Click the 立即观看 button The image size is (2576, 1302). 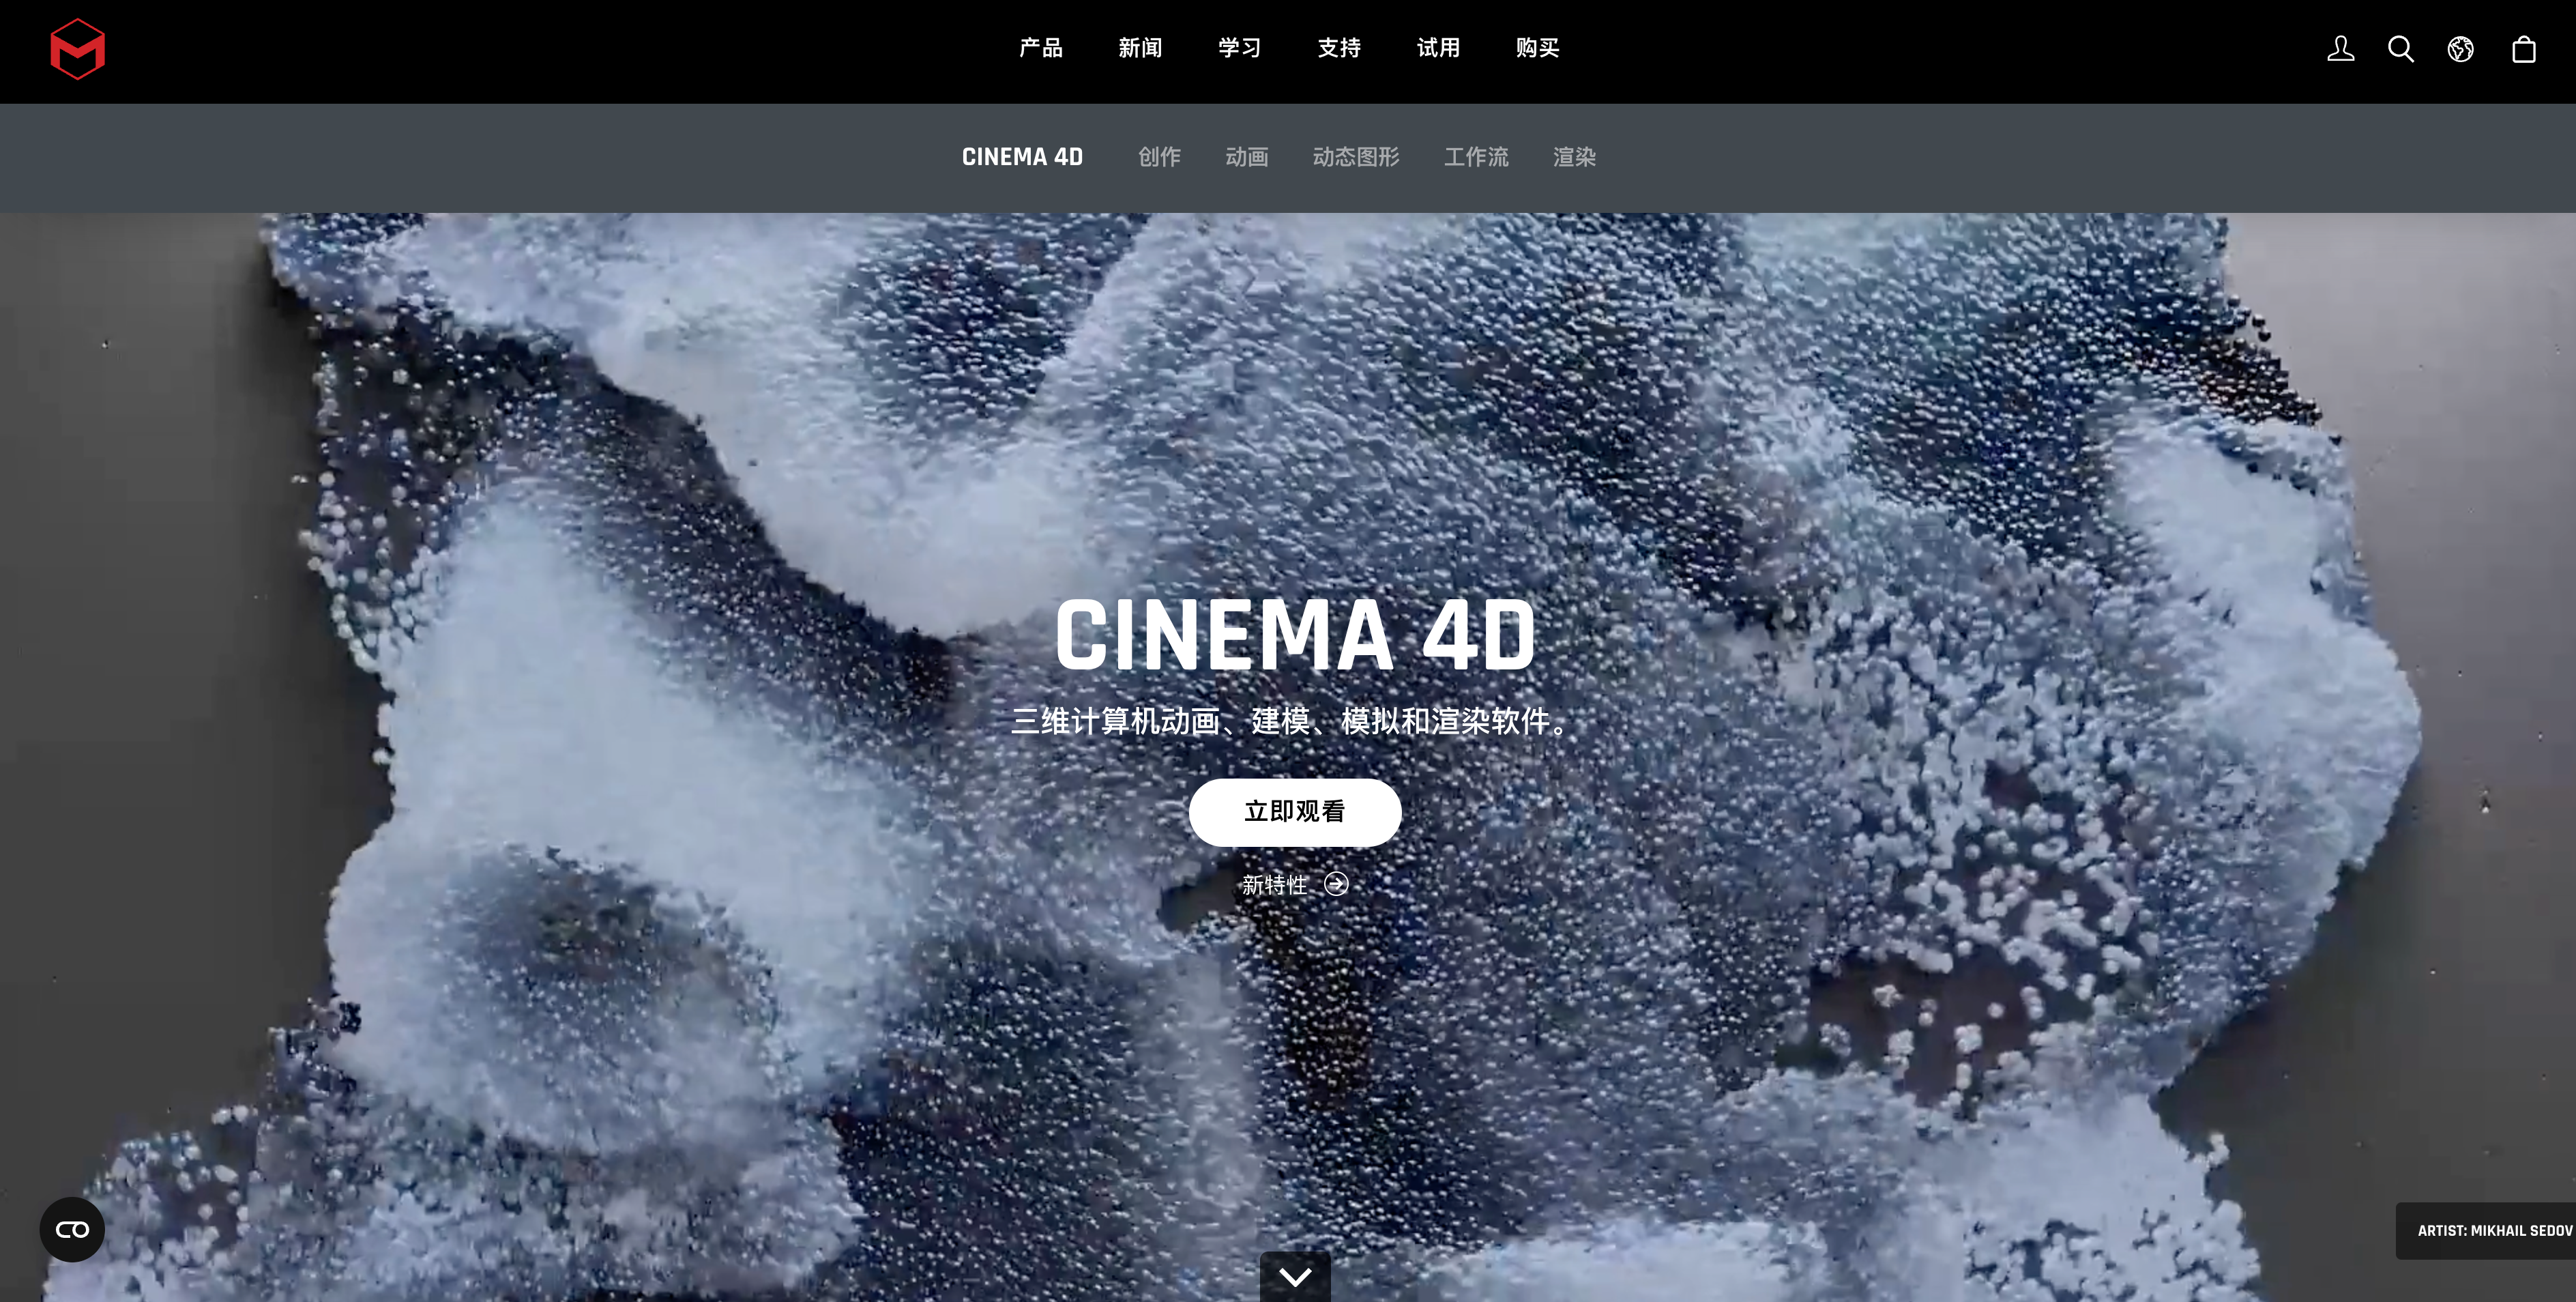point(1295,812)
